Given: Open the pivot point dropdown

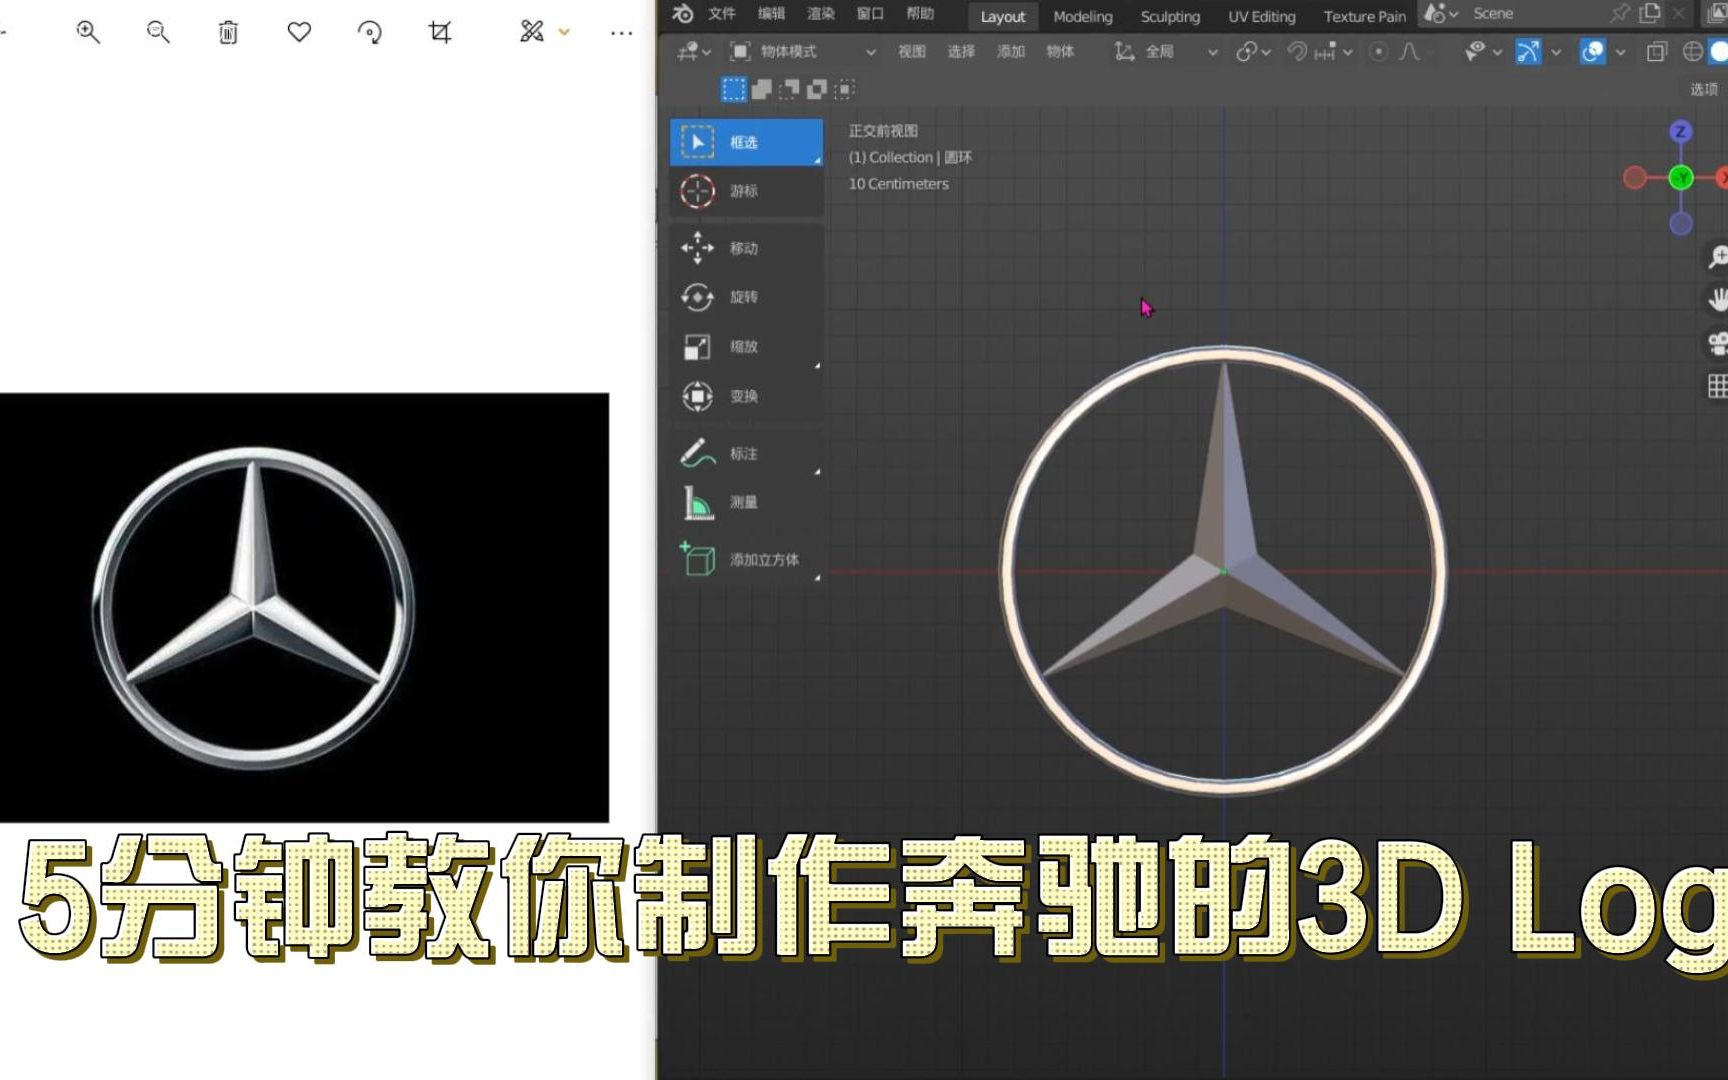Looking at the screenshot, I should click(x=1252, y=52).
